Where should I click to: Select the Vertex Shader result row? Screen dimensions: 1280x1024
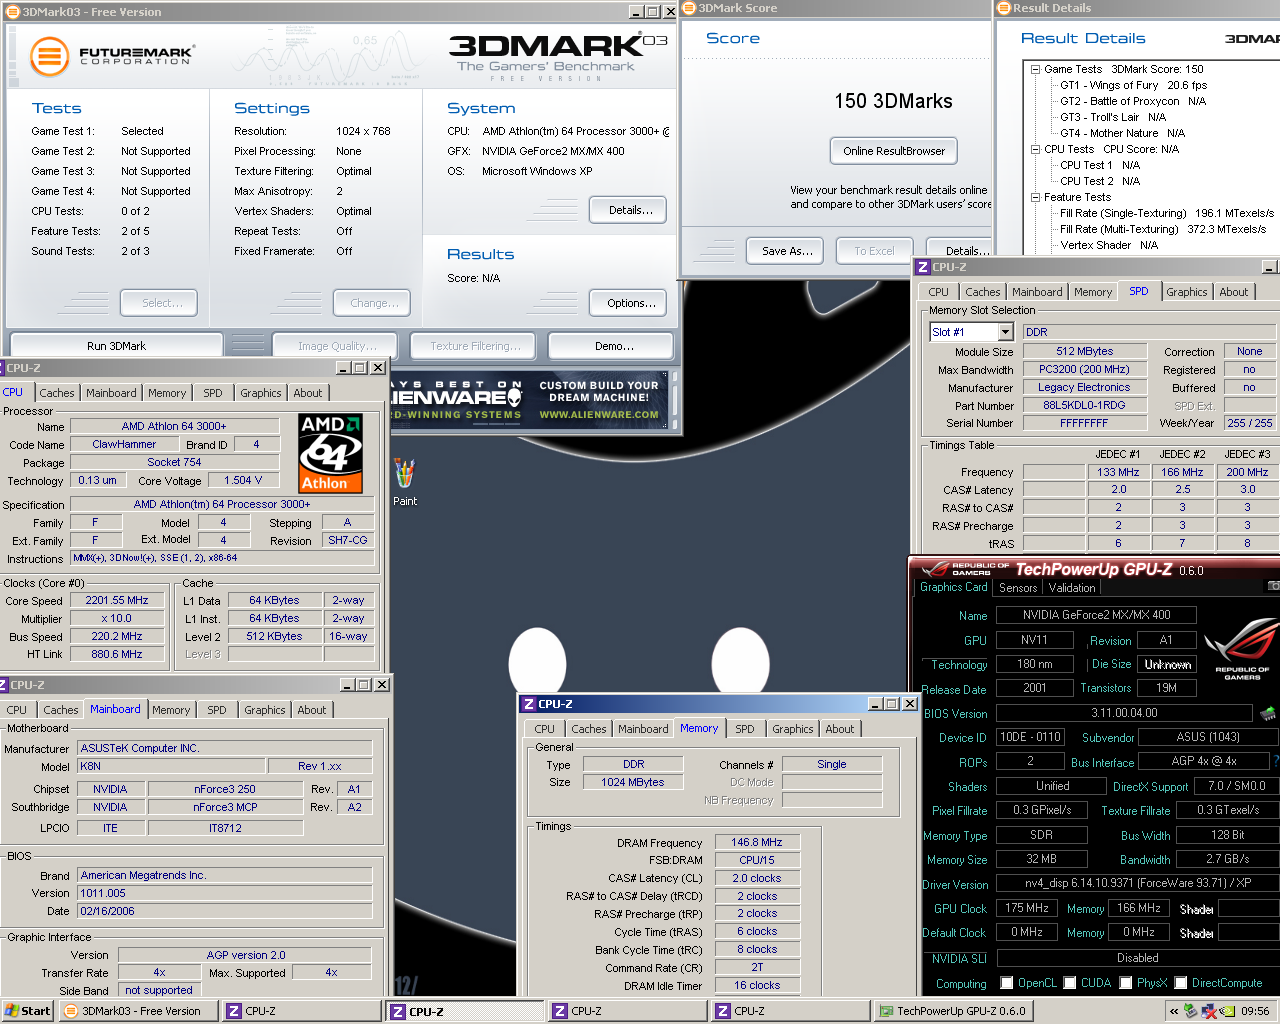coord(1109,245)
